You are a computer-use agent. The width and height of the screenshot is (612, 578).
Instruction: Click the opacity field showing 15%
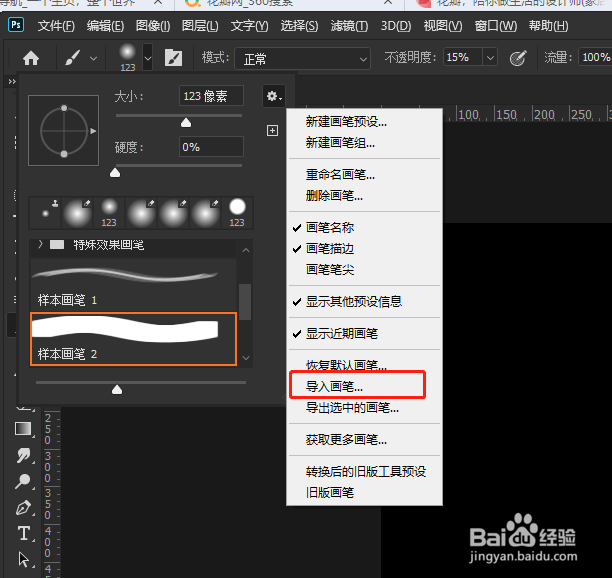463,58
